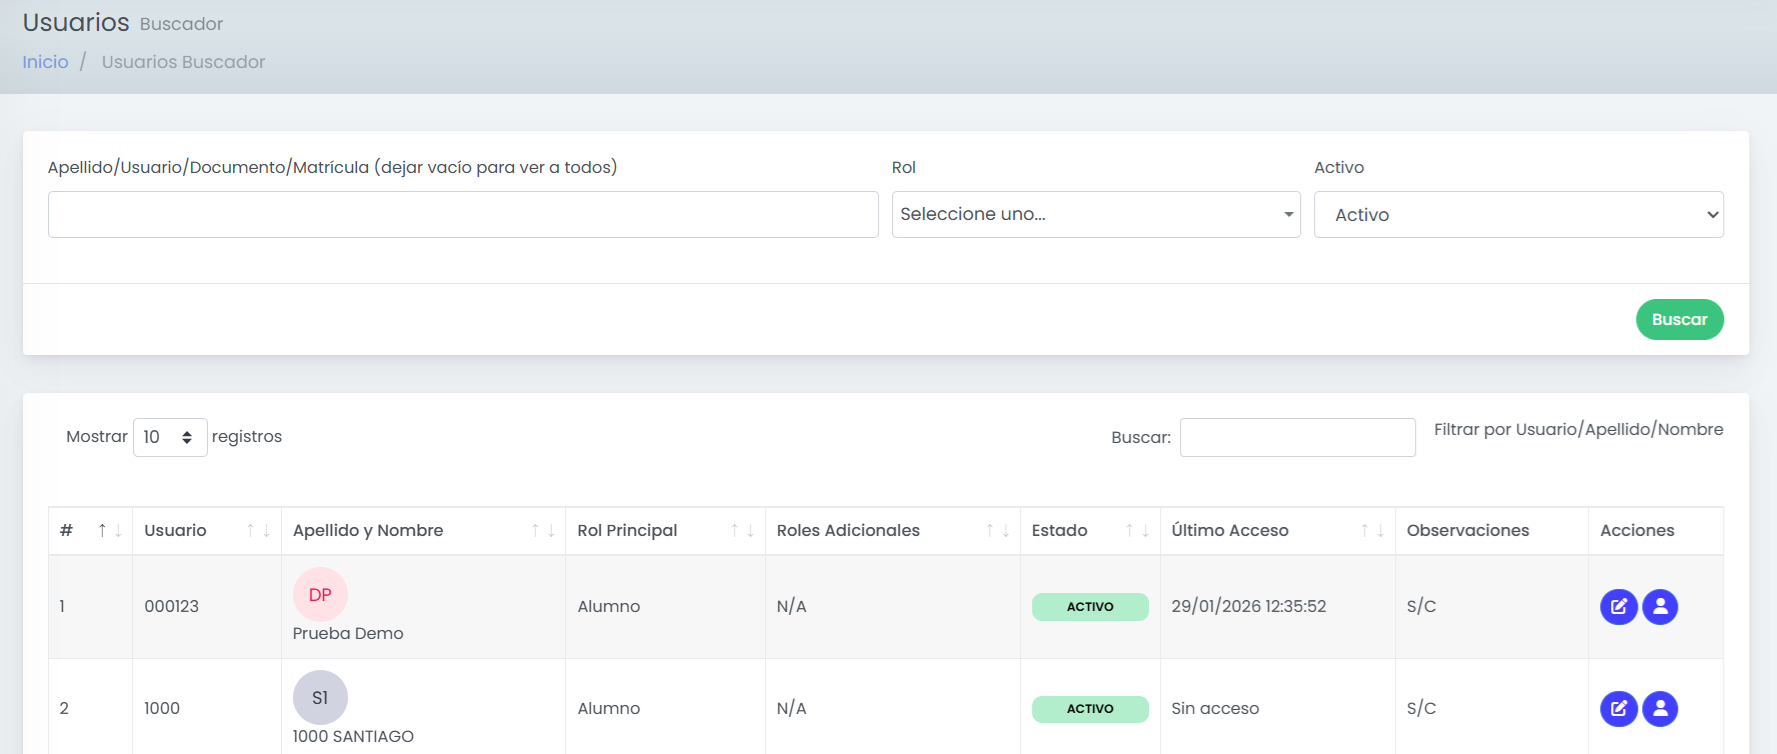Click the 'Prueba Demo' name text
Image resolution: width=1777 pixels, height=754 pixels.
click(x=348, y=633)
